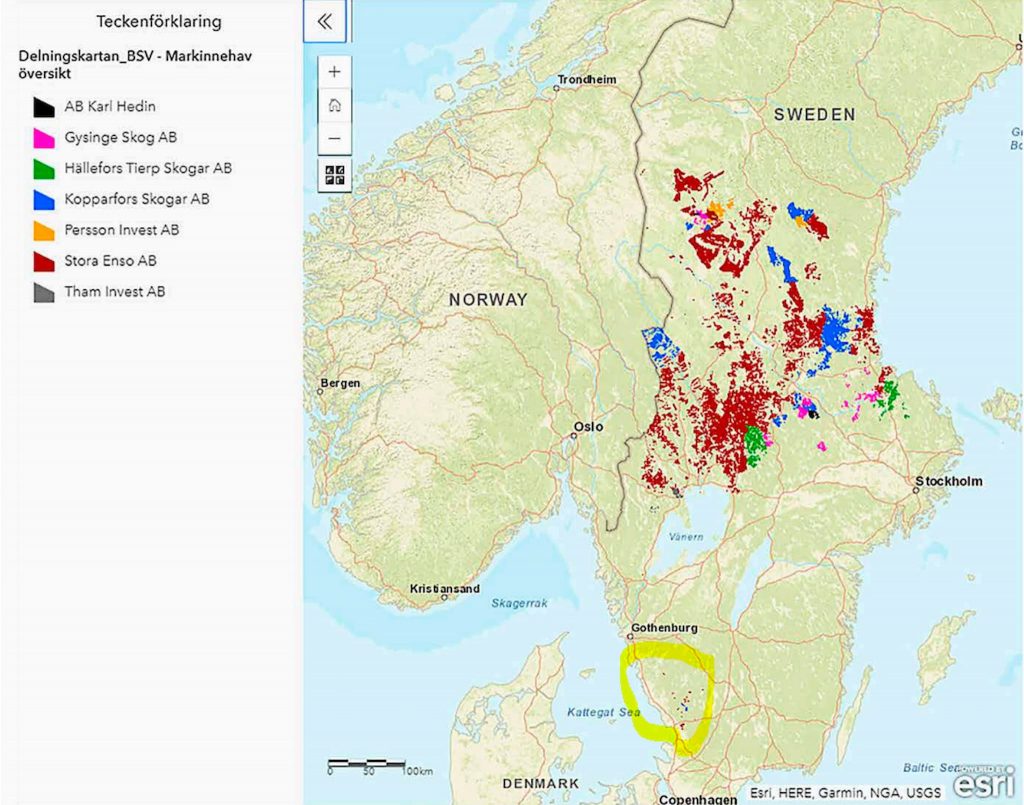Zoom in with the plus button
Screen dimensions: 1024x805
point(334,72)
